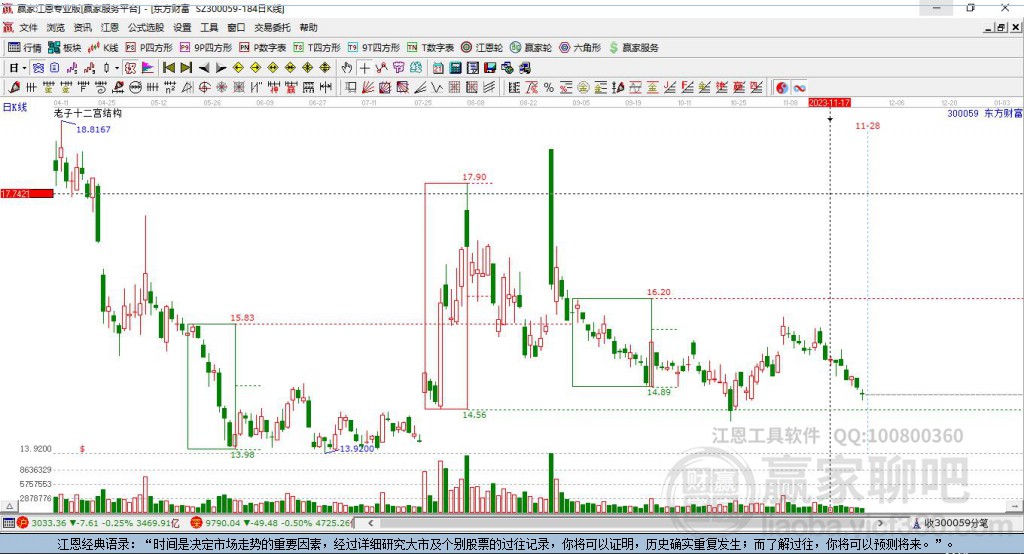Open the 江恩 menu
The image size is (1024, 554).
(x=110, y=27)
